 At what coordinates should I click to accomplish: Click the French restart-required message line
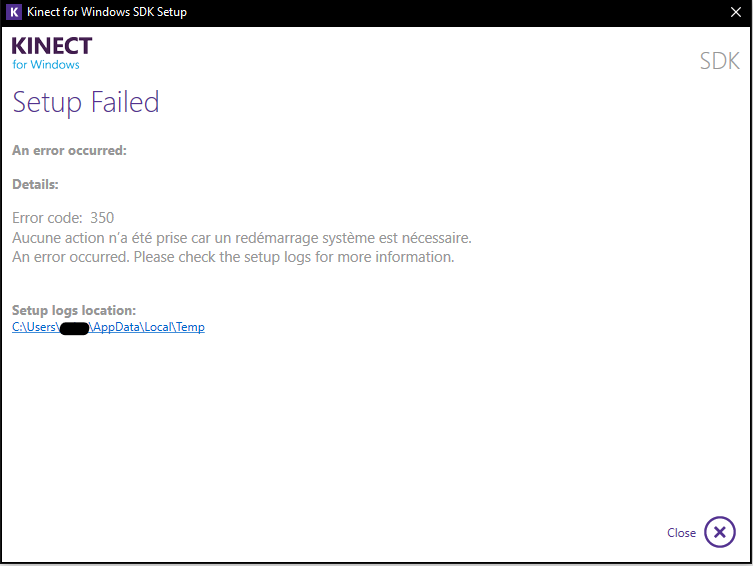[241, 238]
